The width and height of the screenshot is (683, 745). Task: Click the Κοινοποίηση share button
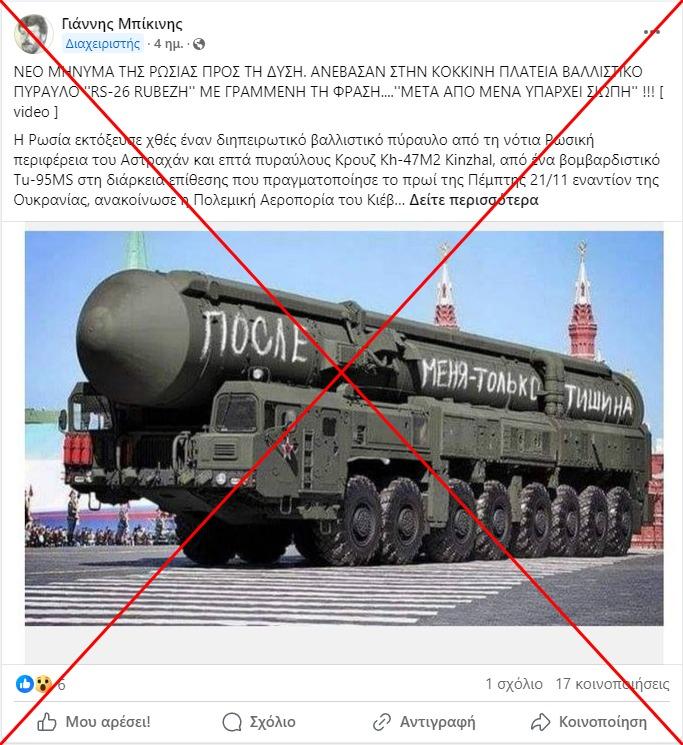click(589, 722)
